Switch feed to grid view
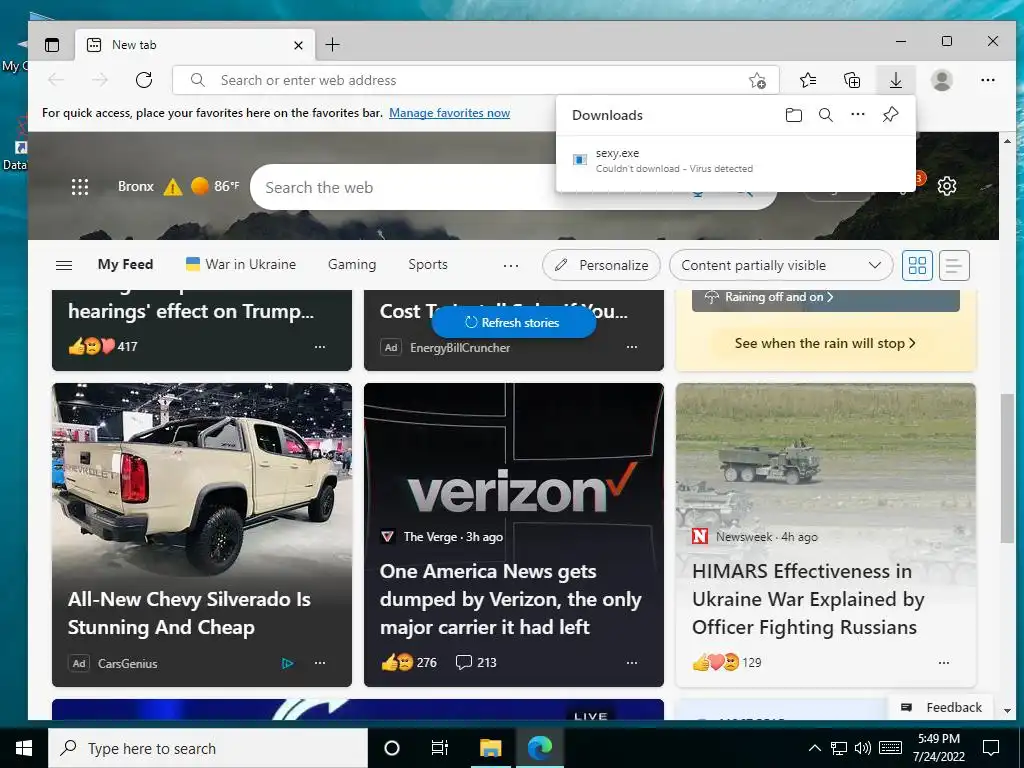 pos(917,265)
